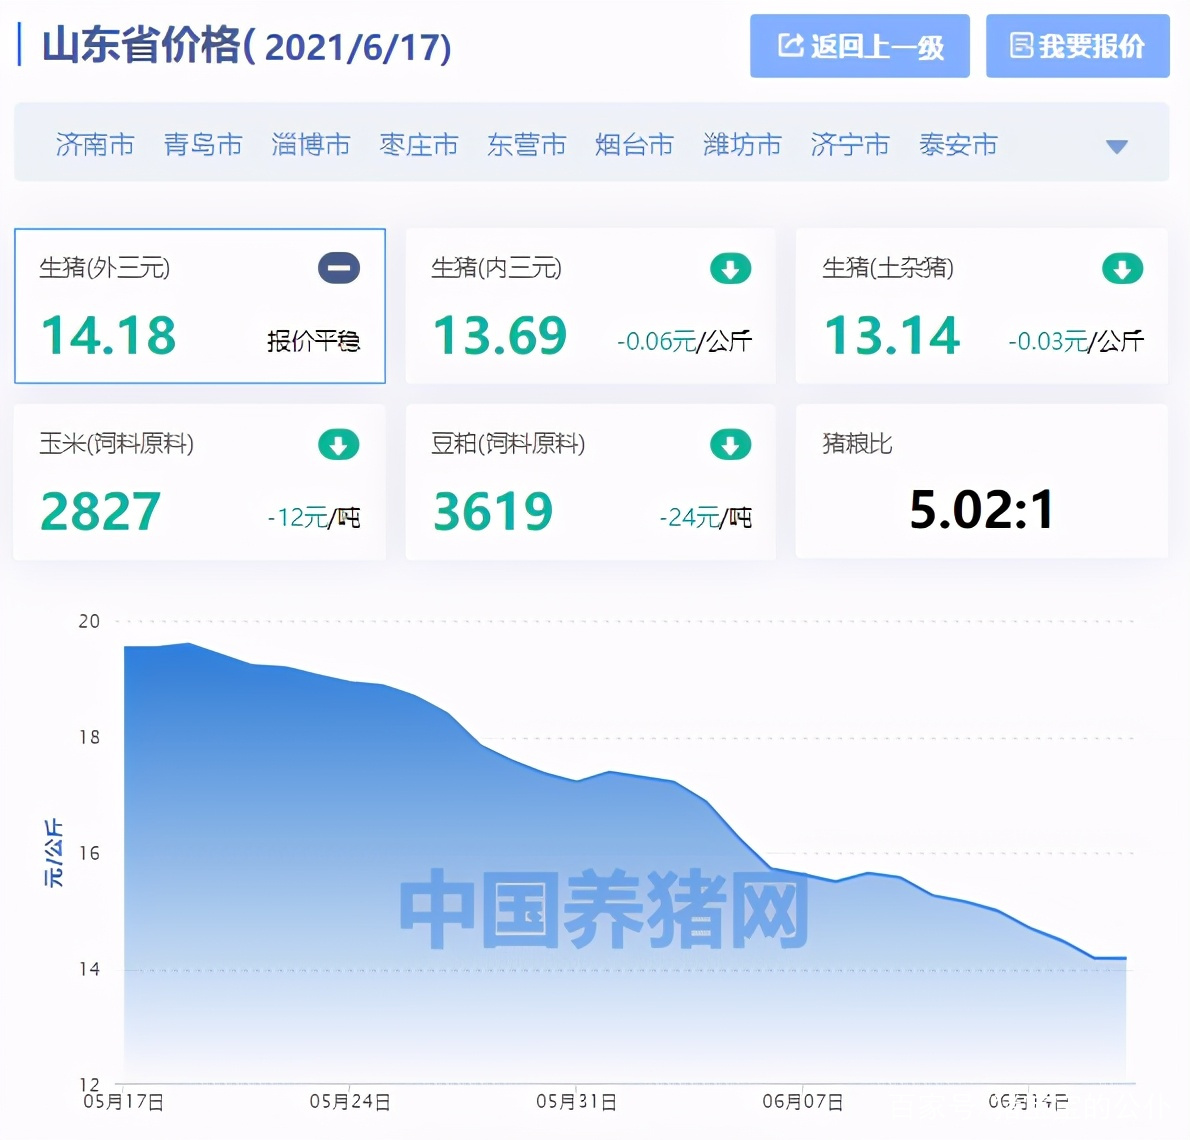The height and width of the screenshot is (1140, 1190).
Task: Click the down-arrow icon on 生猪(土杂猪) card
Action: pos(1122,269)
